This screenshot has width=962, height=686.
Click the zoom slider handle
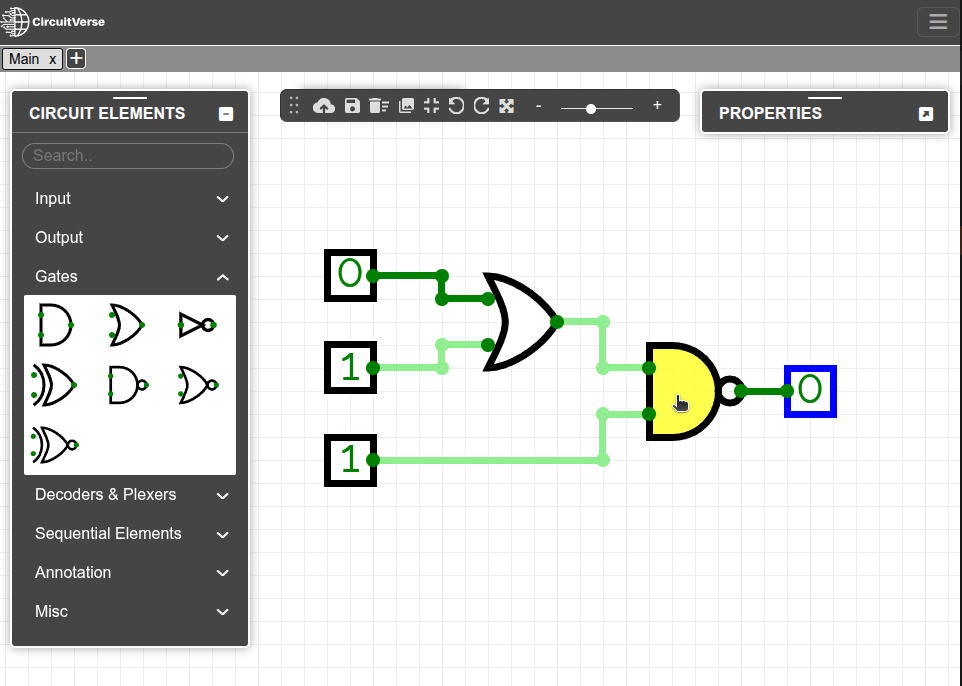point(591,107)
